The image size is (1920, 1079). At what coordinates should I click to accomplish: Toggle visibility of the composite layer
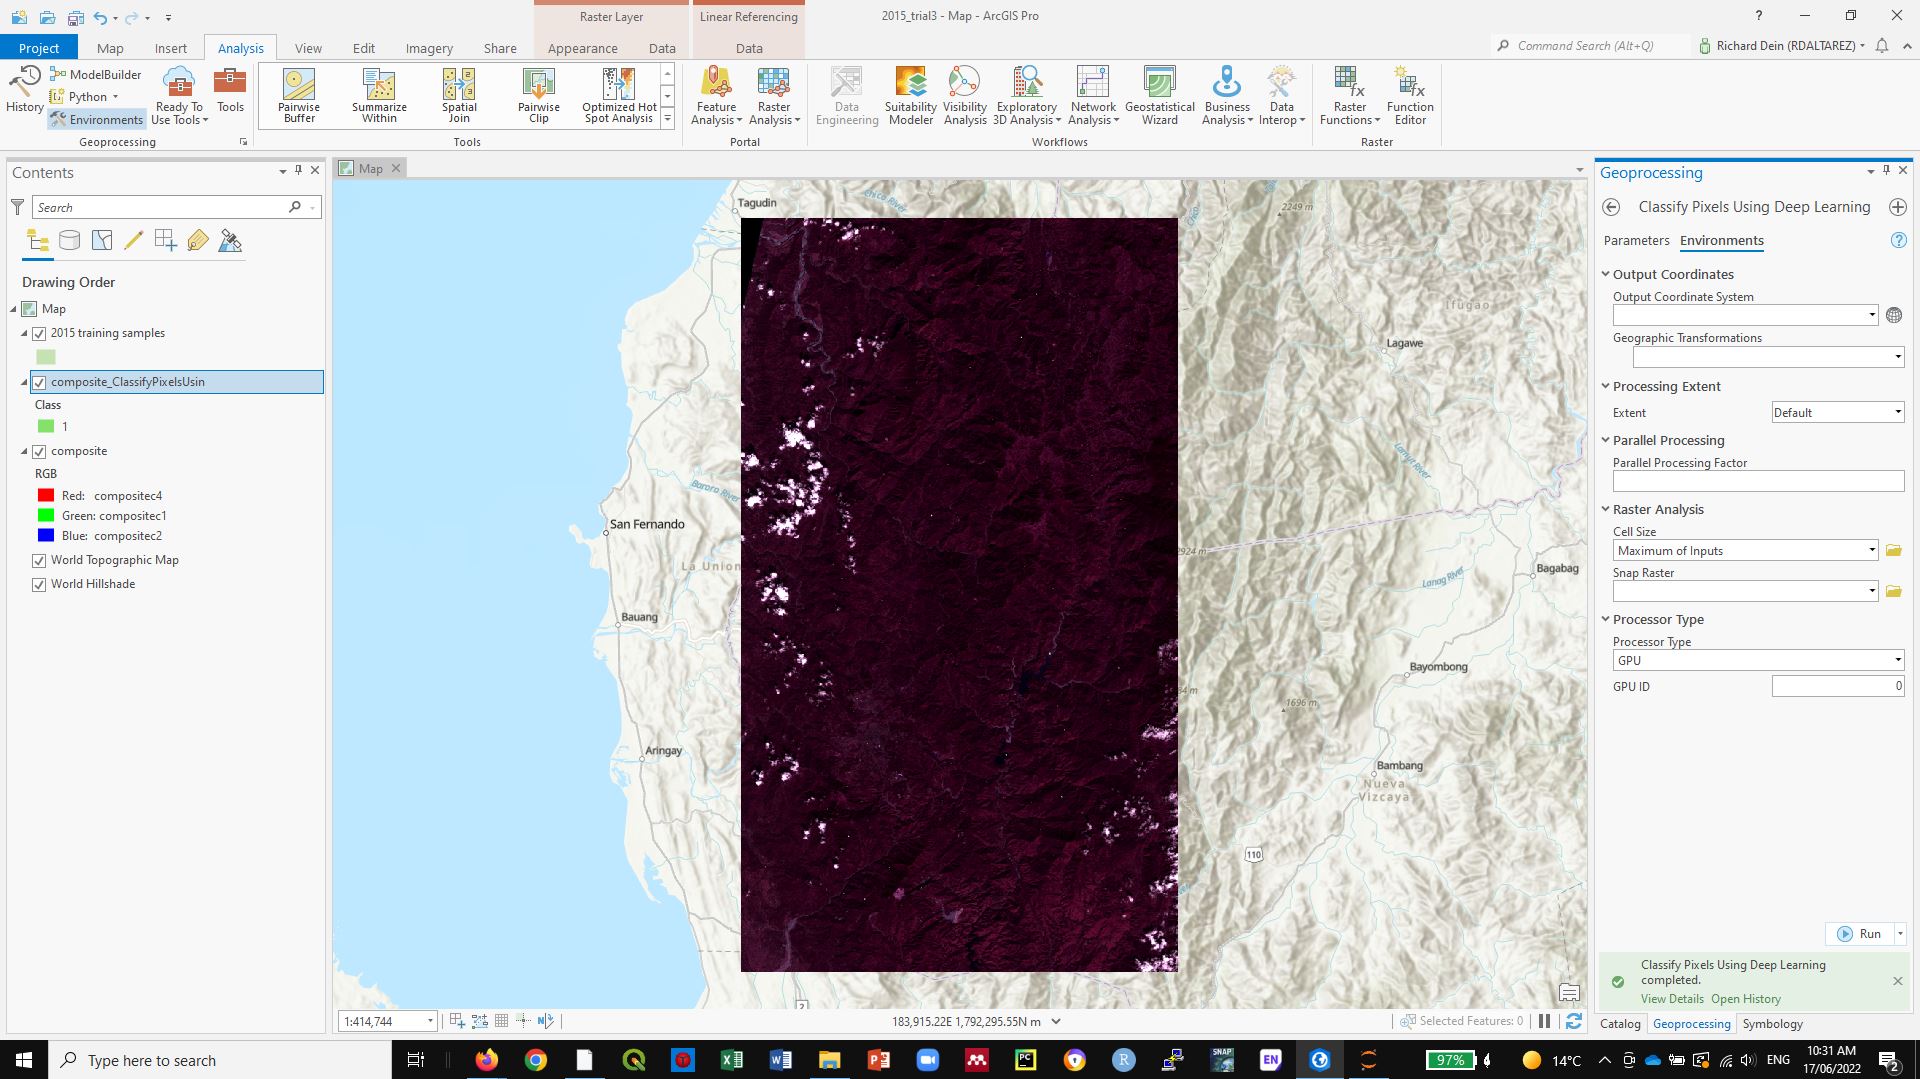tap(39, 451)
